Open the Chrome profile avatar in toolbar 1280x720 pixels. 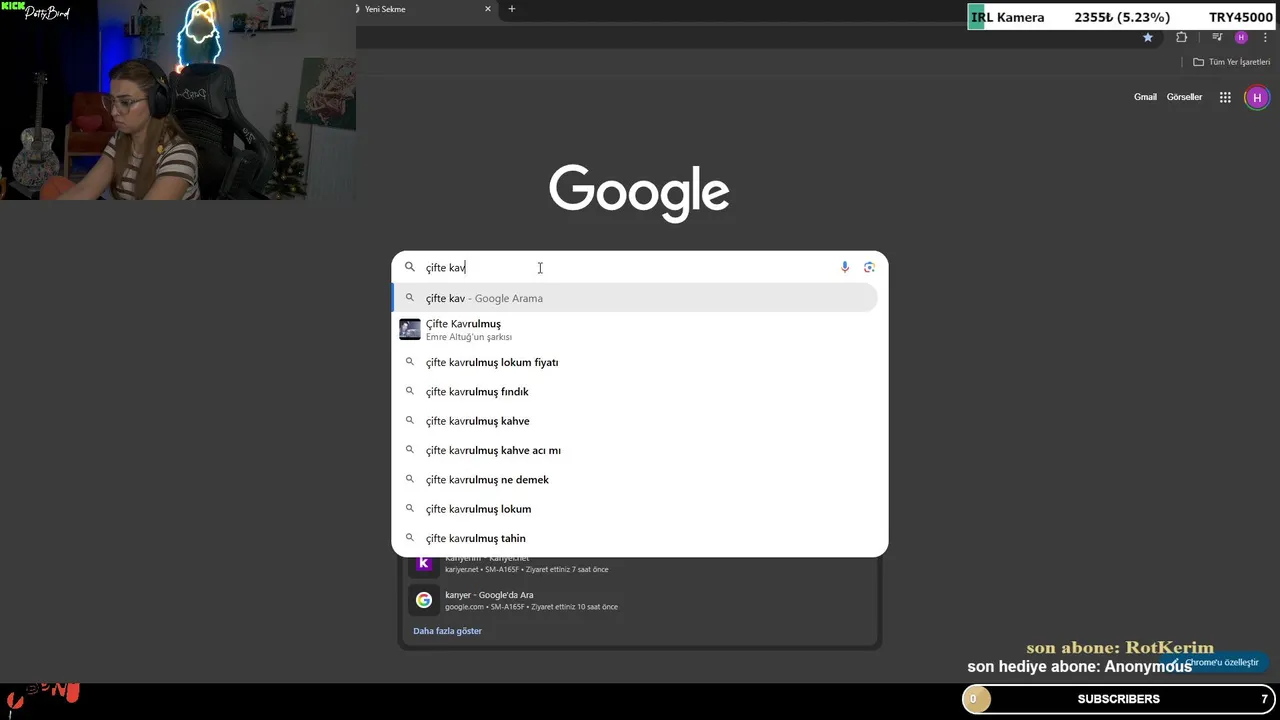point(1241,37)
